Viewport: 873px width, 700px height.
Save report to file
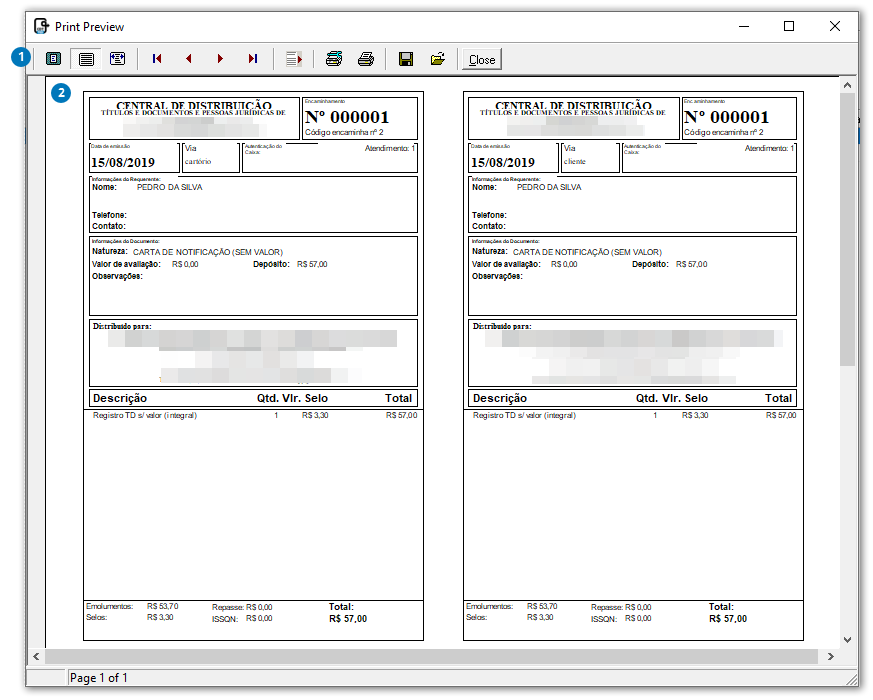click(x=406, y=58)
